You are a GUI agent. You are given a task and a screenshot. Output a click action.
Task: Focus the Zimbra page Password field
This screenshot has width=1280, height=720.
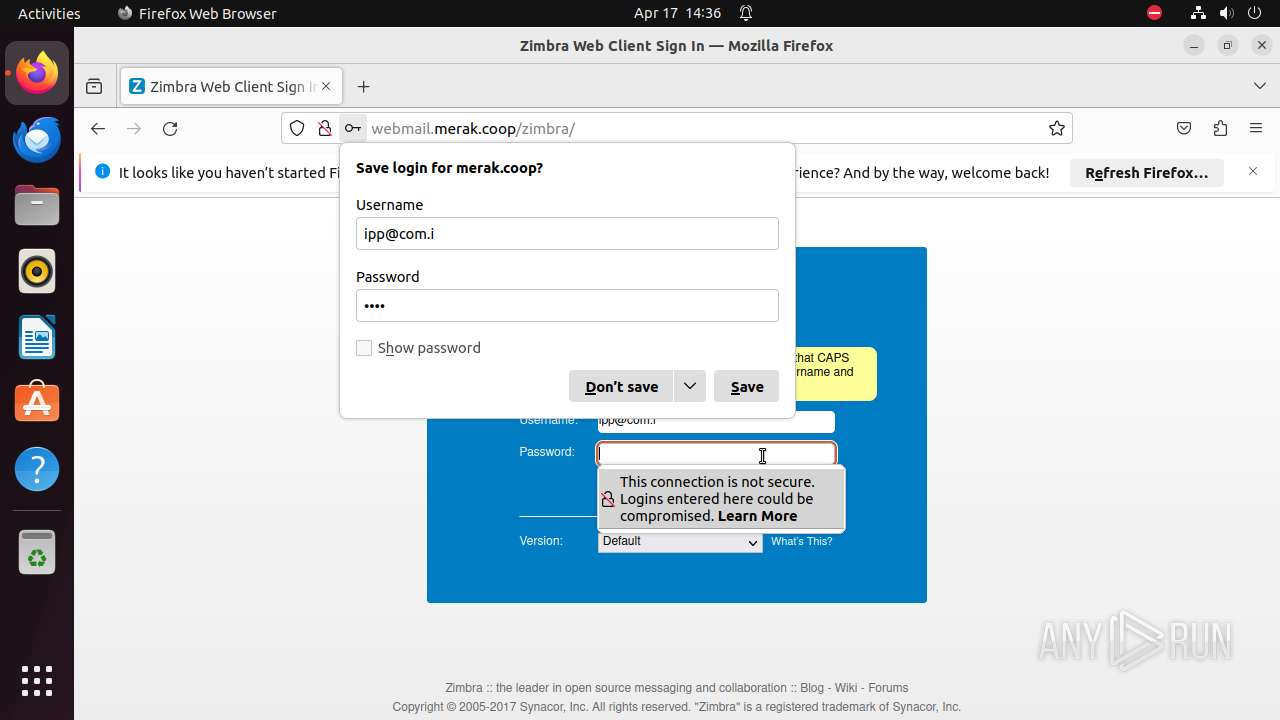(716, 454)
